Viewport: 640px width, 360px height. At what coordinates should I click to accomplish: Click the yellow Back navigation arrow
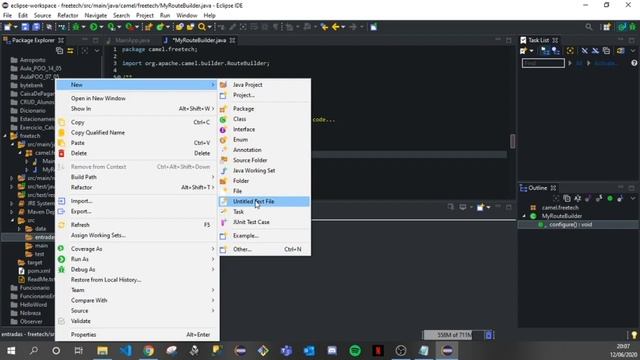(x=336, y=27)
